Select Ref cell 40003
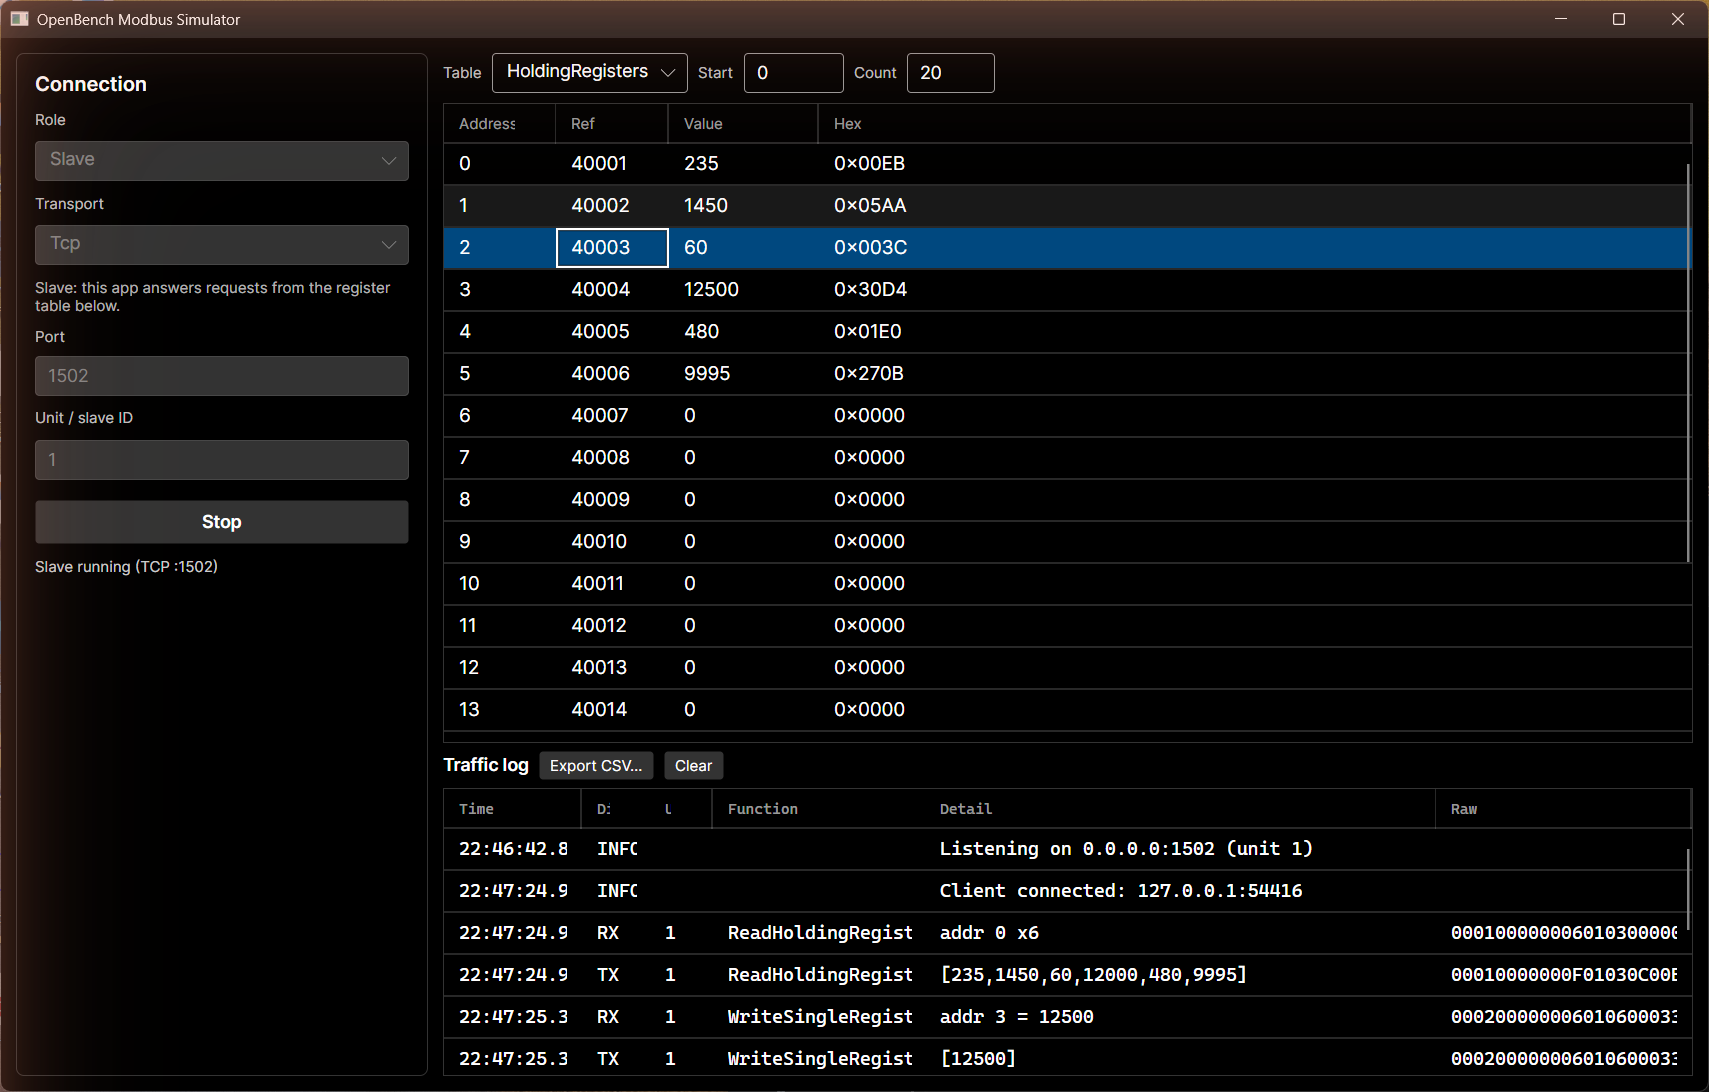Screen dimensions: 1709x1092 coord(612,248)
